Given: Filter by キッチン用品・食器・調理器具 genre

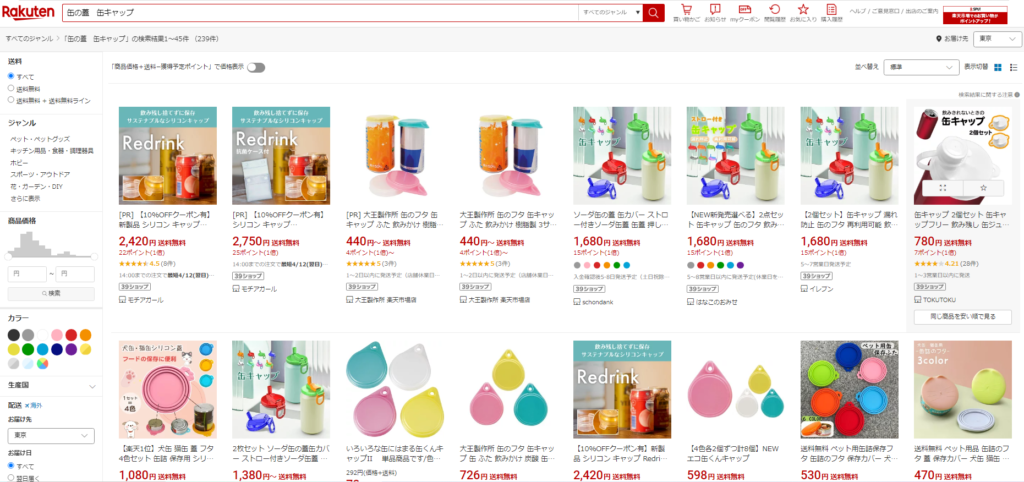Looking at the screenshot, I should tap(52, 151).
